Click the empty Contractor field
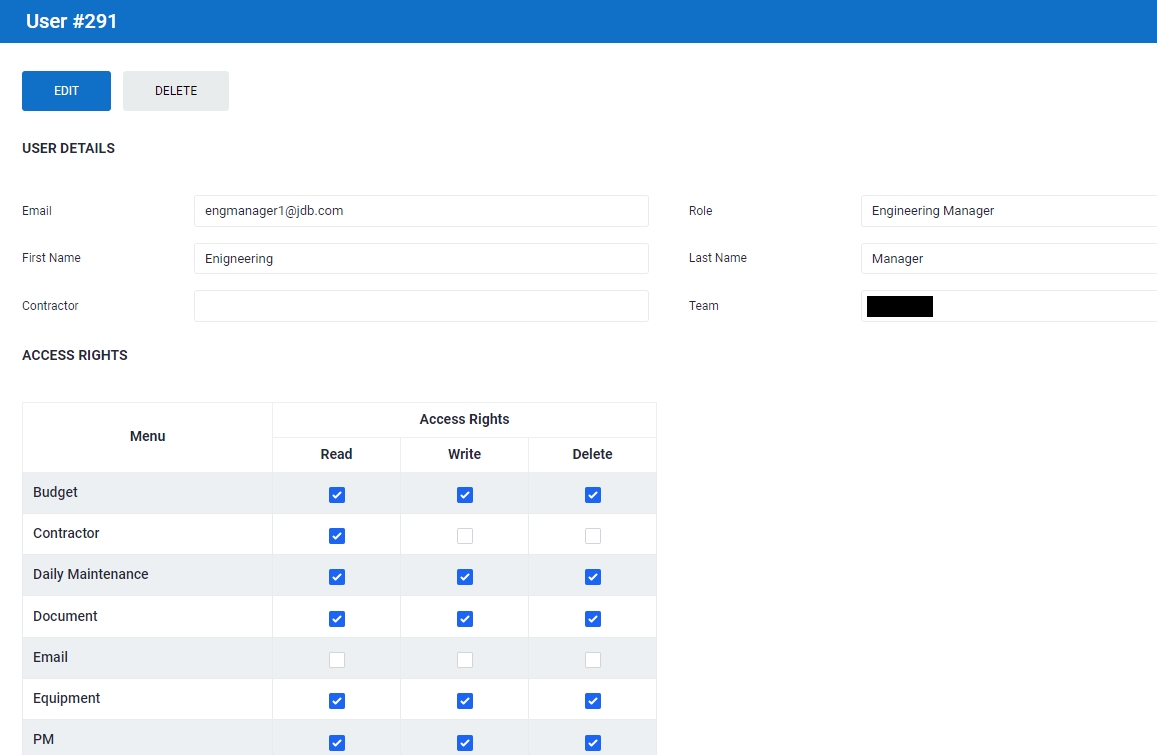 (421, 306)
